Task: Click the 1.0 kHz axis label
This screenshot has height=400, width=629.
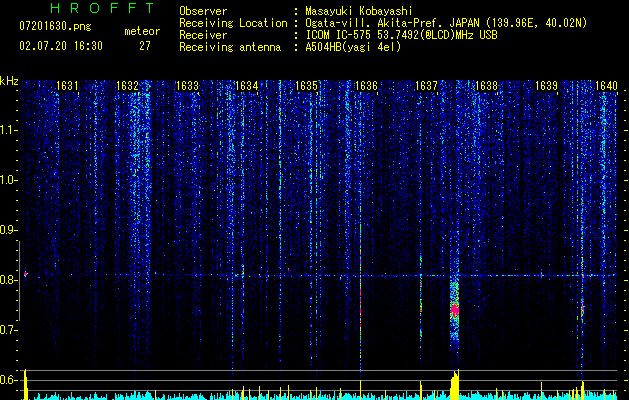Action: [8, 180]
